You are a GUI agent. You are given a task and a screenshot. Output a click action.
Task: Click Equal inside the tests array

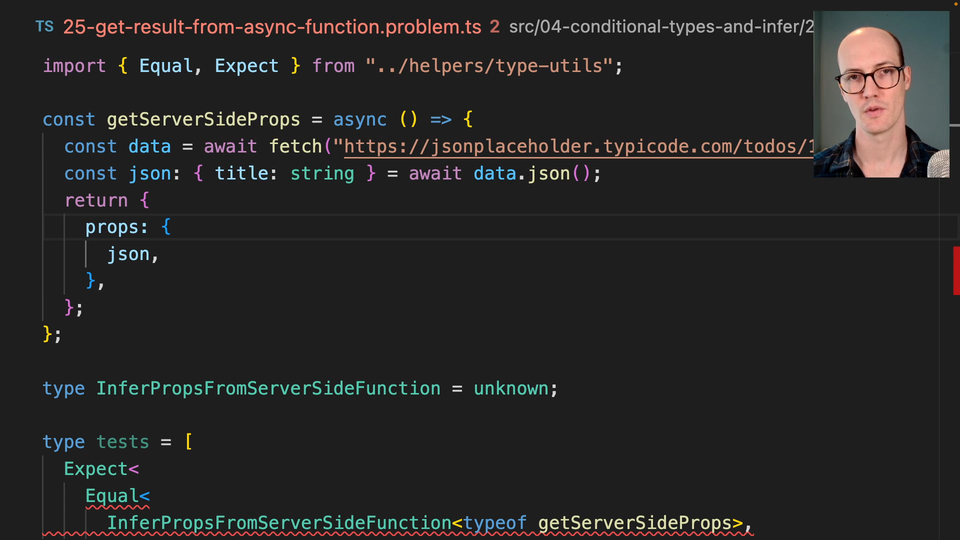pos(112,496)
